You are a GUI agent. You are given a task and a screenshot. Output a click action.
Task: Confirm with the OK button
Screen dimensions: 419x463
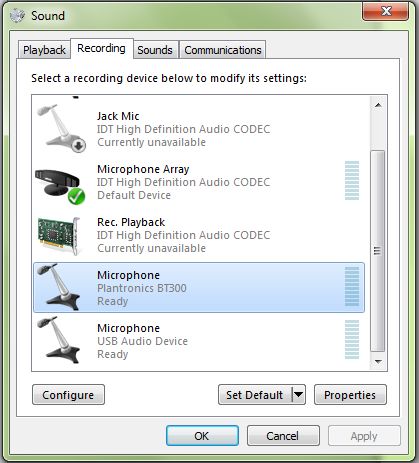coord(202,435)
